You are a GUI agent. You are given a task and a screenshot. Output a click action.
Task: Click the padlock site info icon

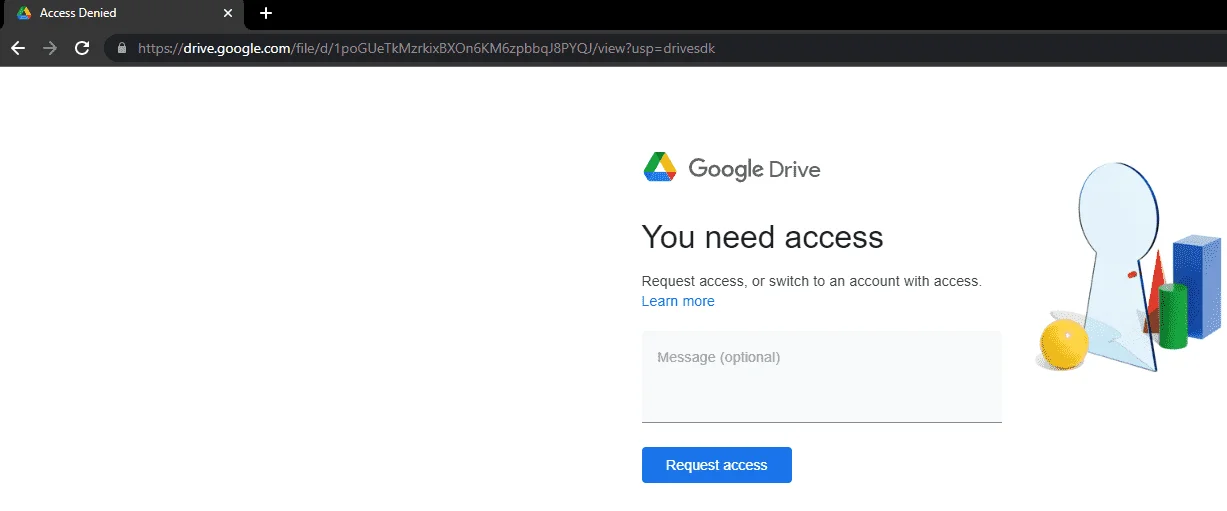[x=122, y=48]
